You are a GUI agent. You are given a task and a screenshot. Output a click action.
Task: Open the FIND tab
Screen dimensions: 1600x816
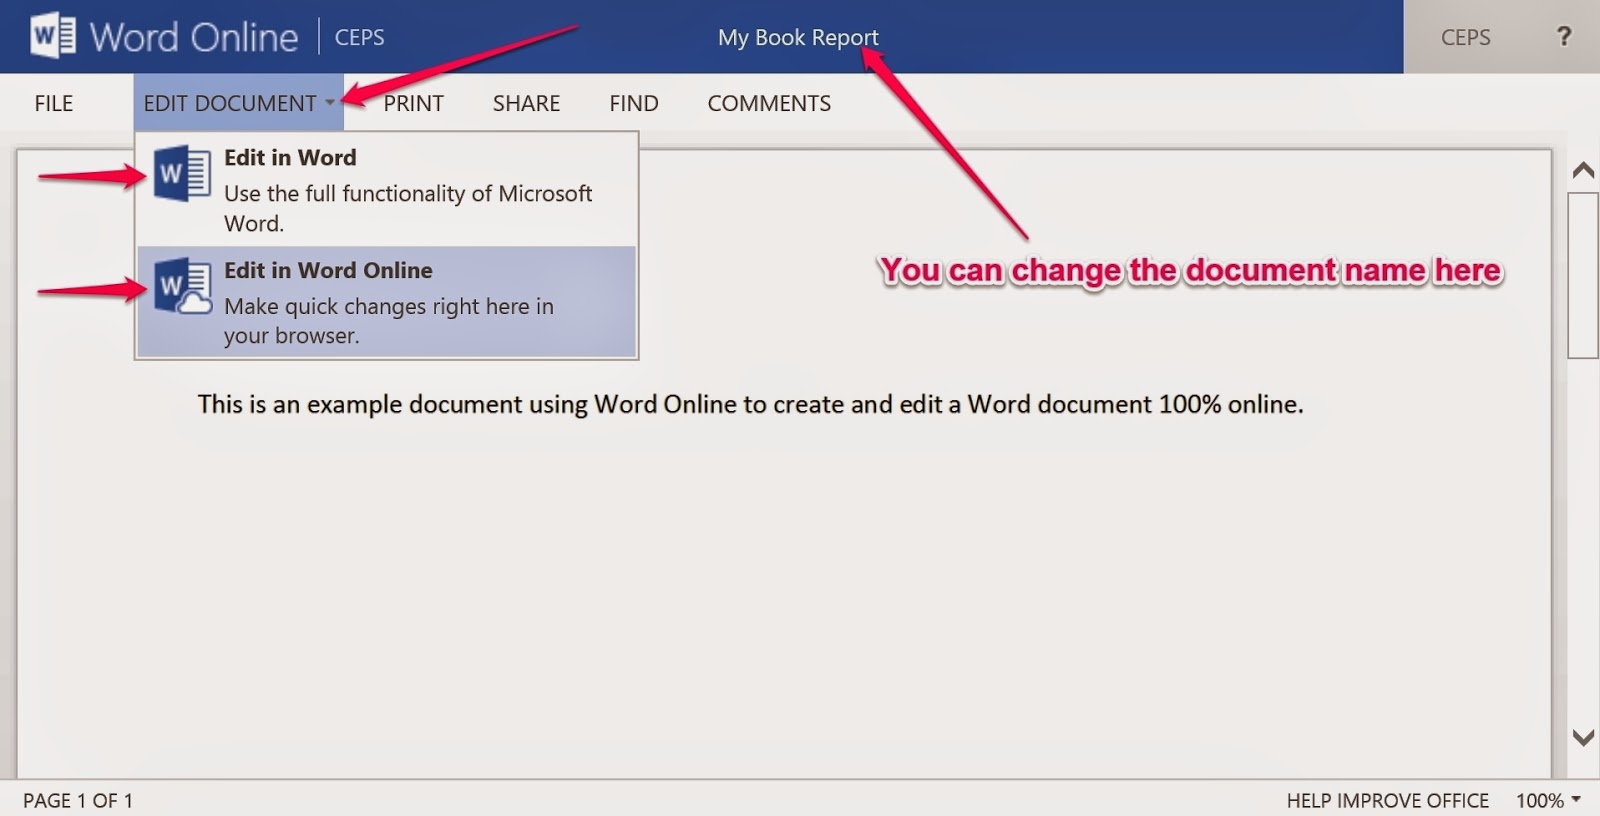click(x=634, y=103)
